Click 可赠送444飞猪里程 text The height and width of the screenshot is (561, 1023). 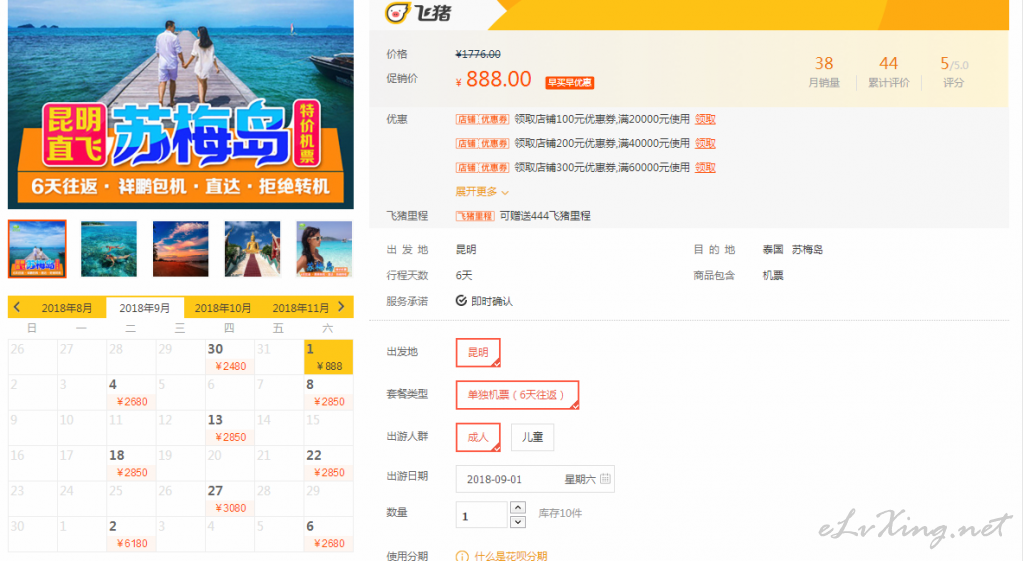click(x=545, y=216)
